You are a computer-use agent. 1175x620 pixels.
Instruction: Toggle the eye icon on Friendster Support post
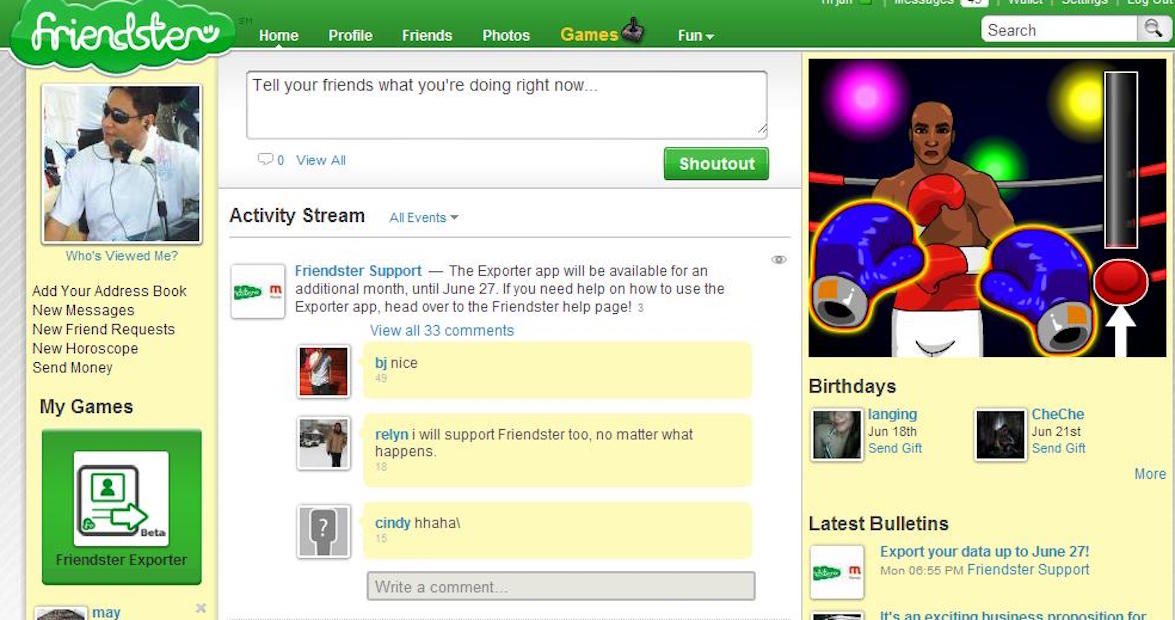click(779, 260)
